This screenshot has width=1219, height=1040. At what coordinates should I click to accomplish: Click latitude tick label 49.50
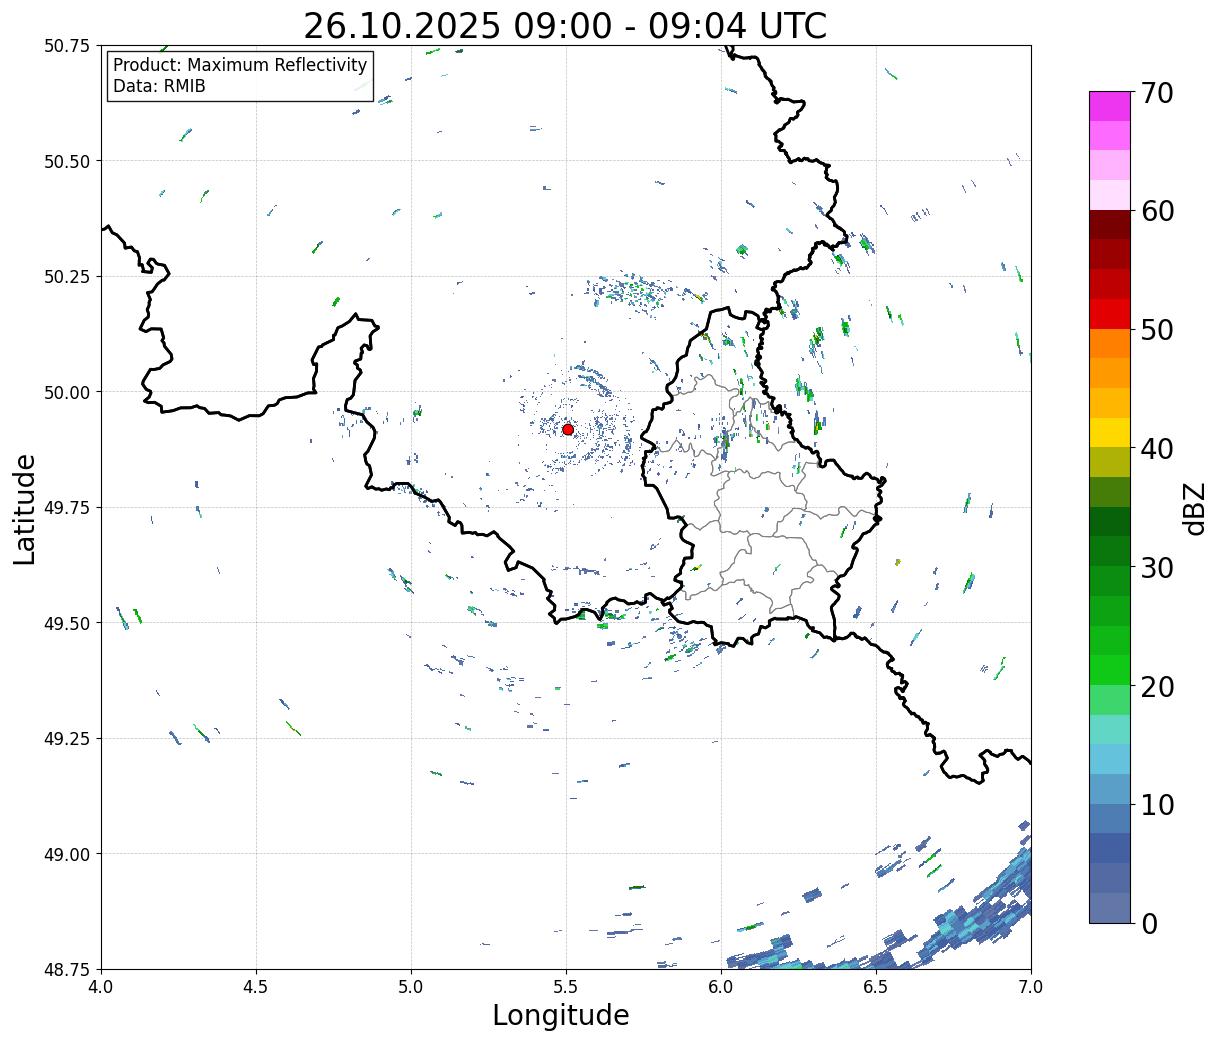click(x=66, y=623)
